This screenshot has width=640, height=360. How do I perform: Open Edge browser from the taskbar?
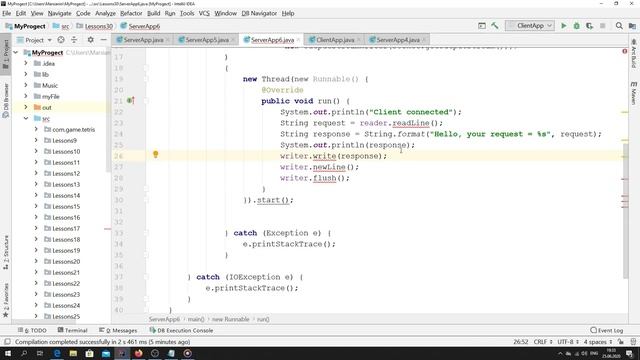(x=57, y=353)
